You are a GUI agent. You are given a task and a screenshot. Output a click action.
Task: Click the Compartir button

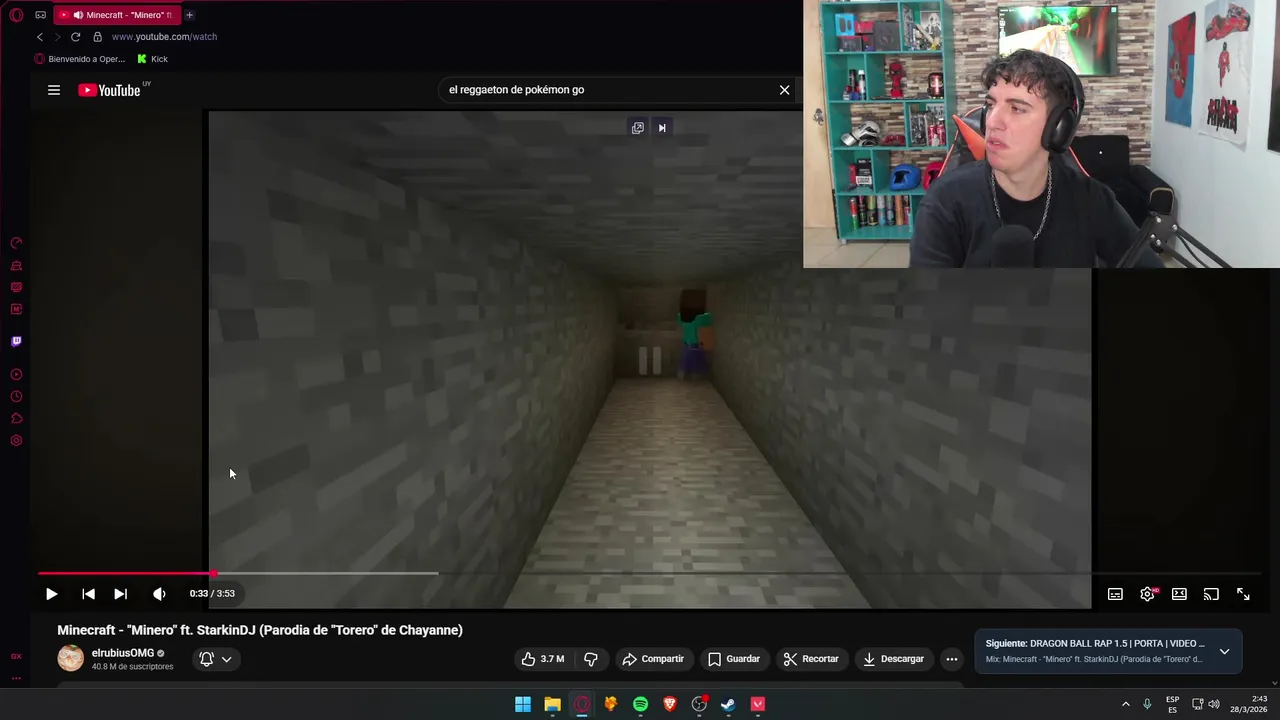[652, 659]
